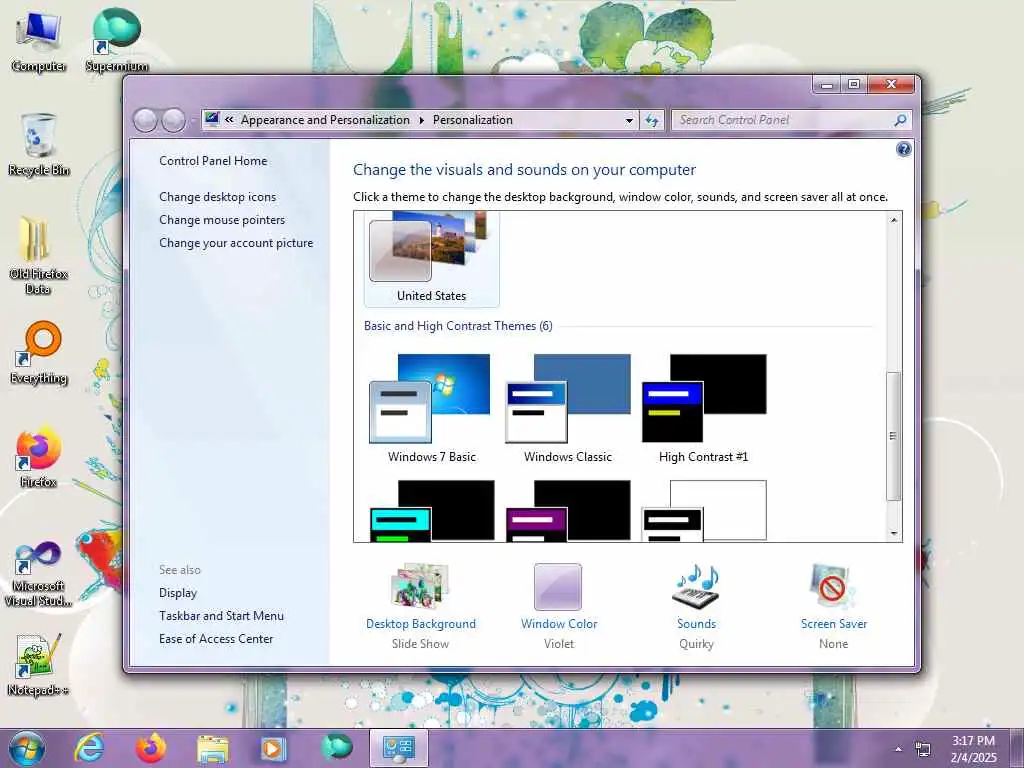1024x768 pixels.
Task: Open the Display link
Action: pyautogui.click(x=178, y=593)
